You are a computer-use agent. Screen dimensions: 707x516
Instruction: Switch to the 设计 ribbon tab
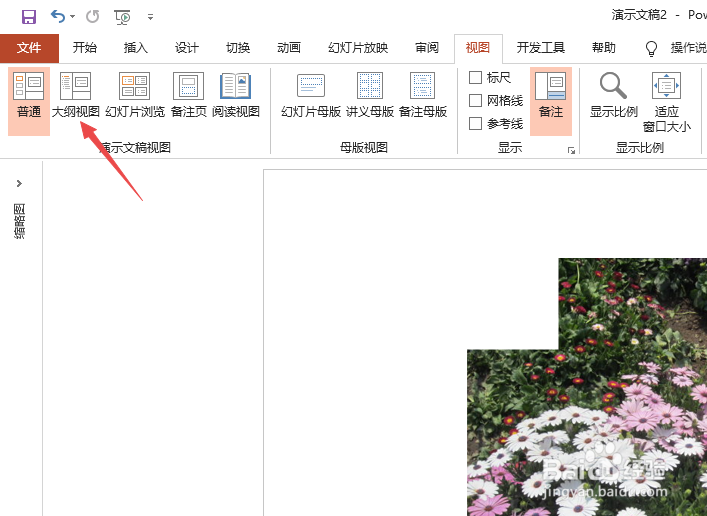pos(187,48)
